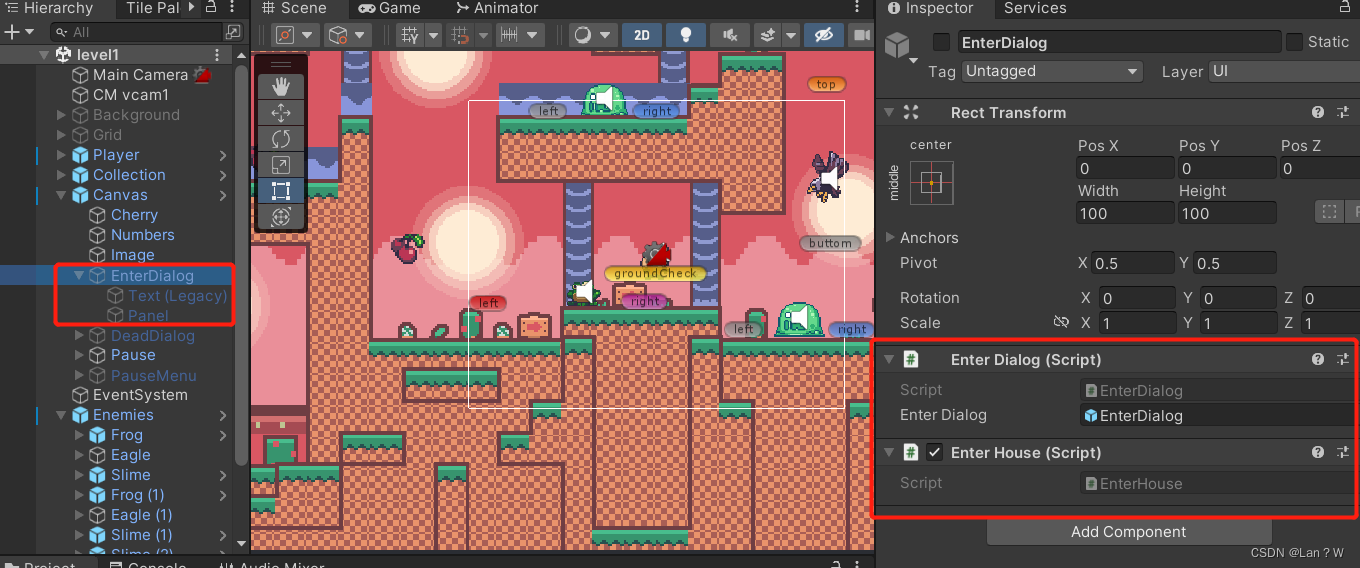Click the Pos X input field
The width and height of the screenshot is (1360, 568).
point(1124,168)
